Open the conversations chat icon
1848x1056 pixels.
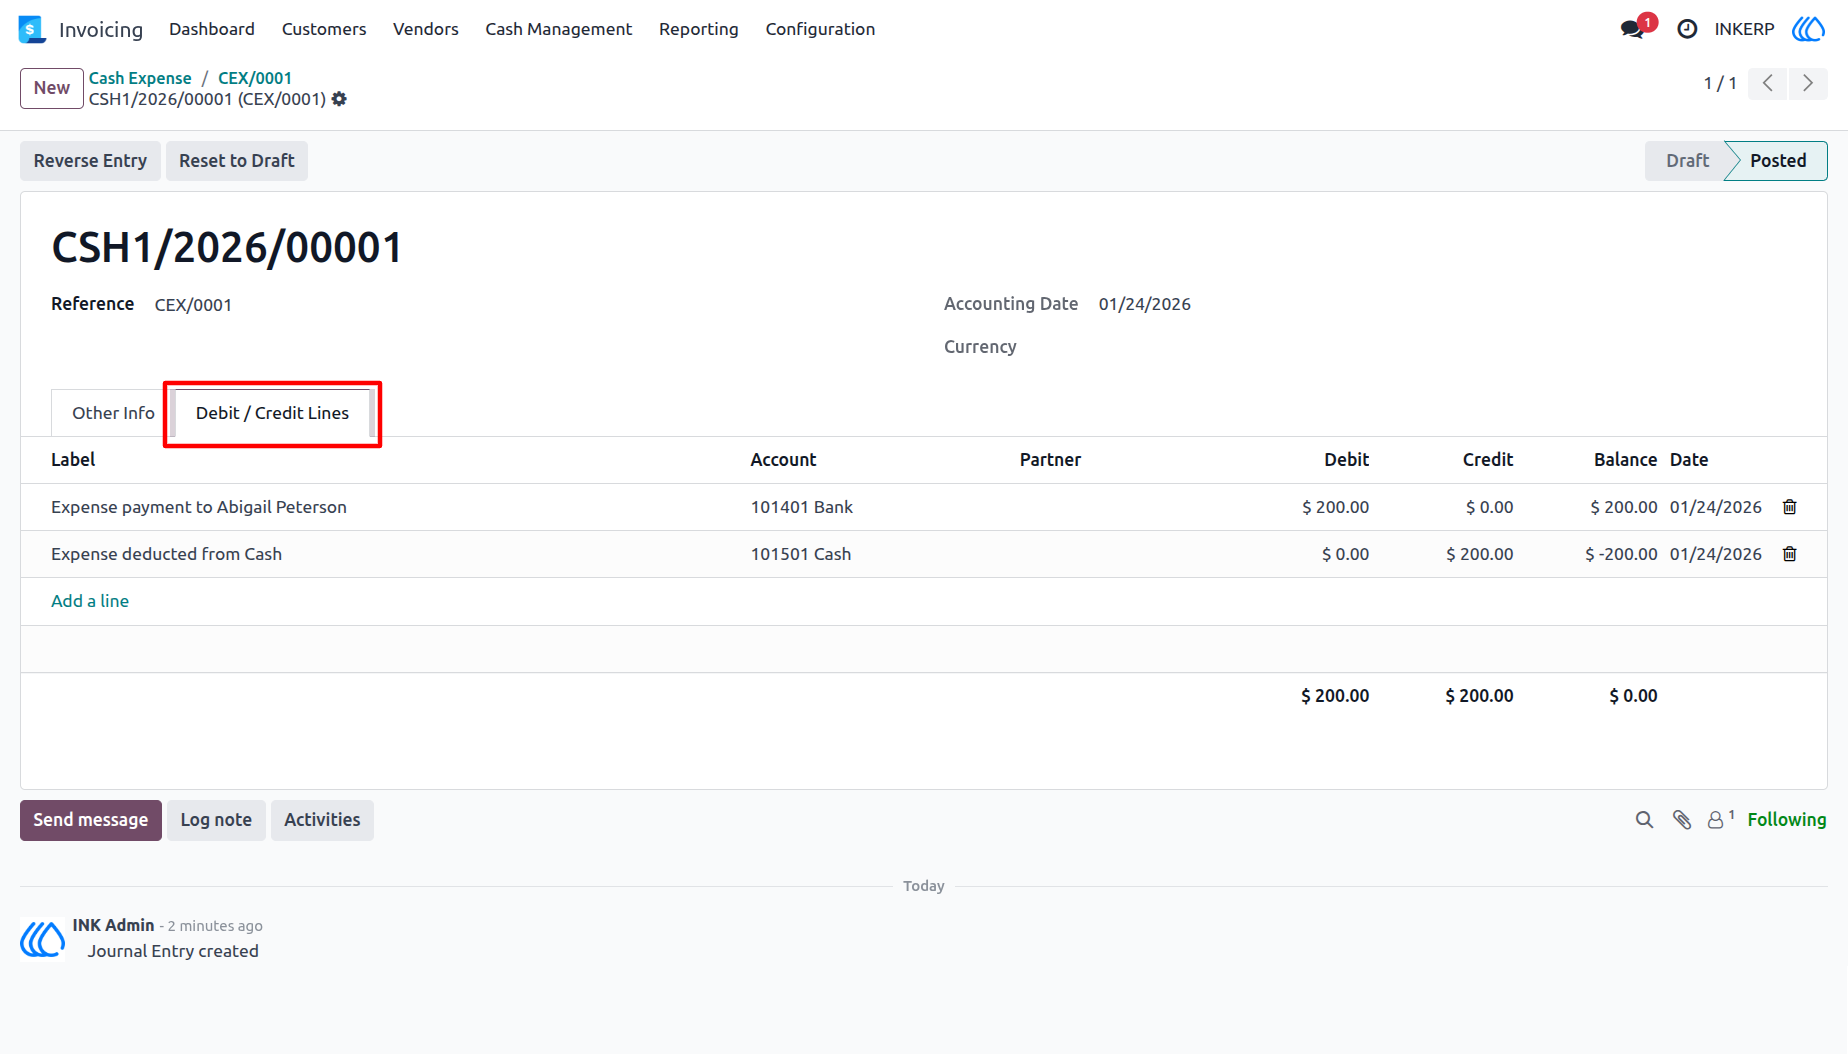click(1632, 29)
